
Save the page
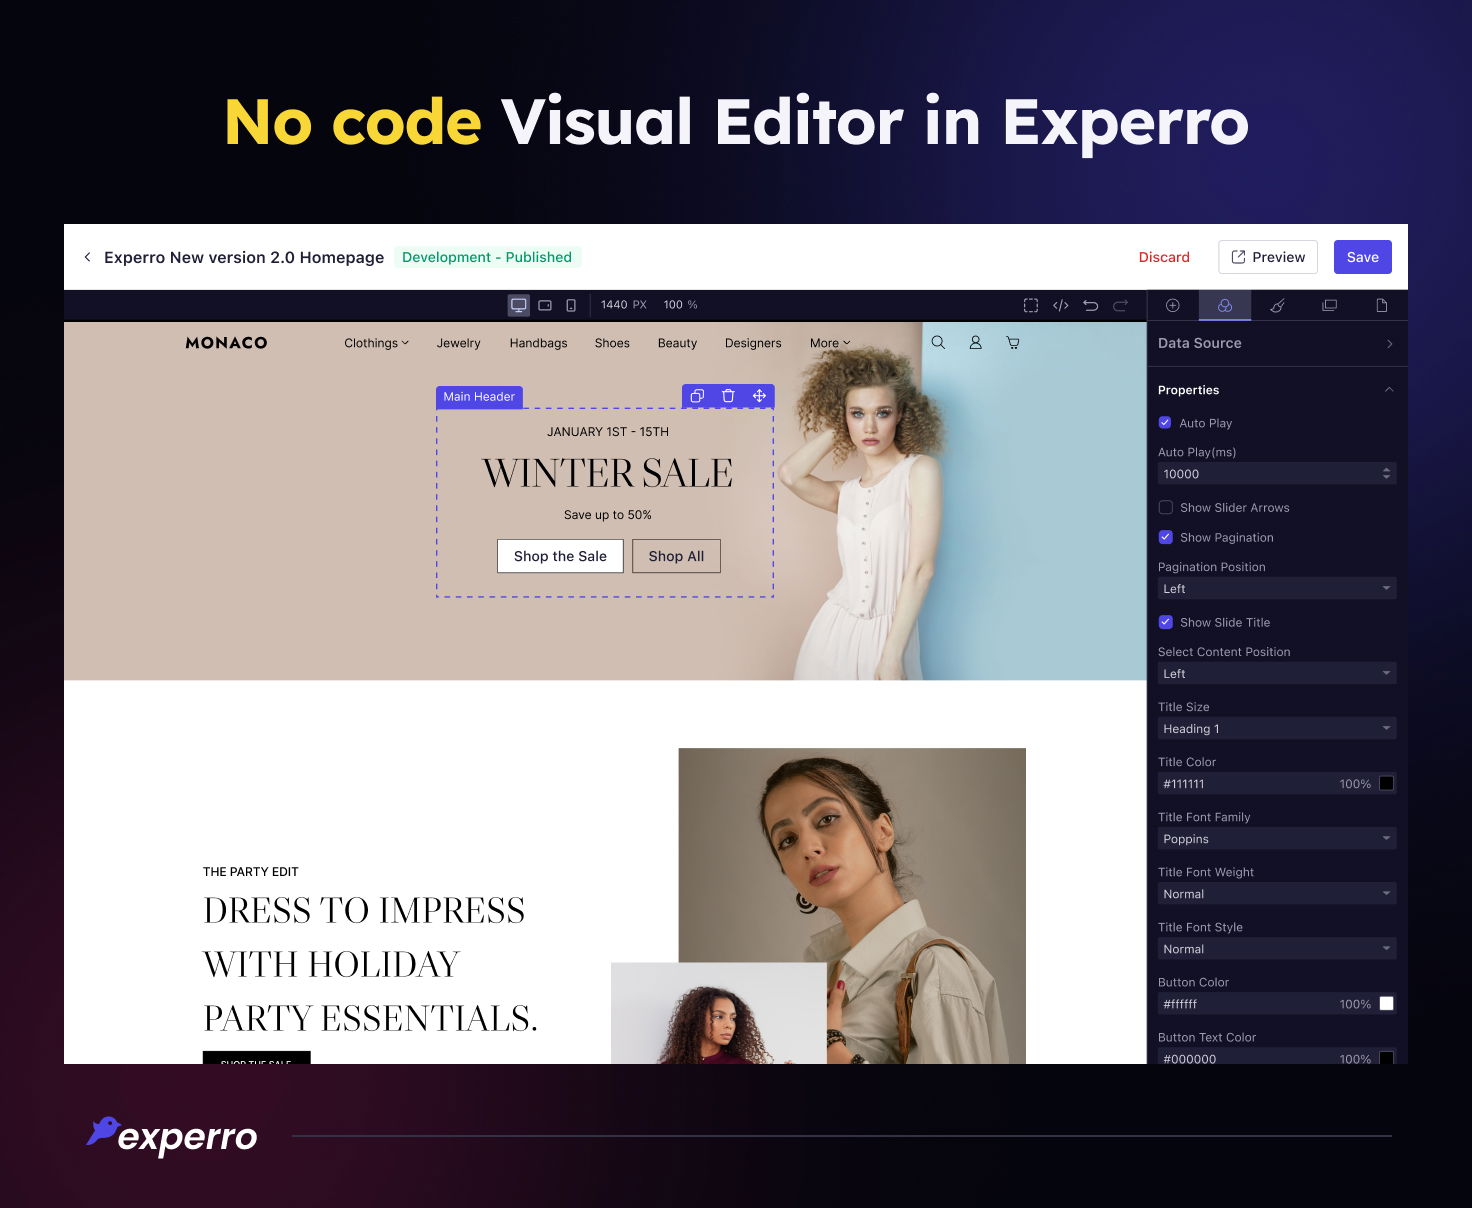1362,257
